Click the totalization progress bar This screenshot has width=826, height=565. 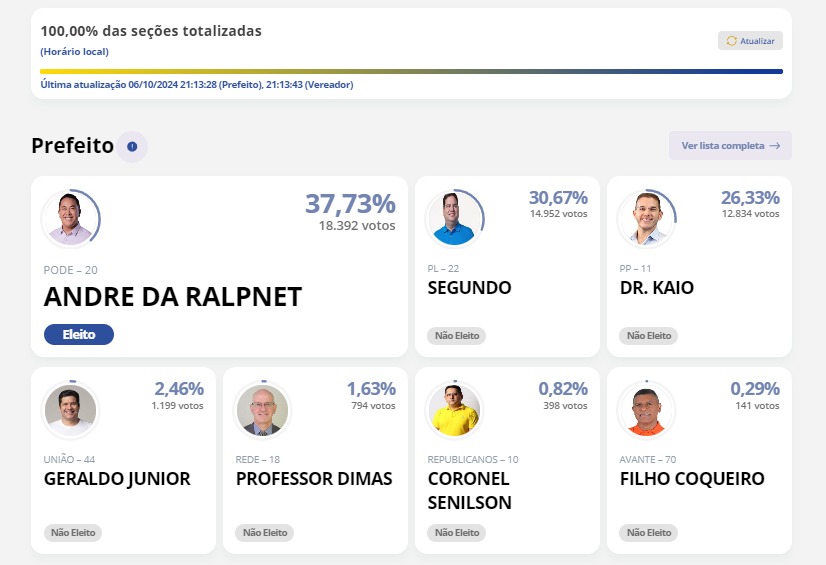[x=411, y=71]
